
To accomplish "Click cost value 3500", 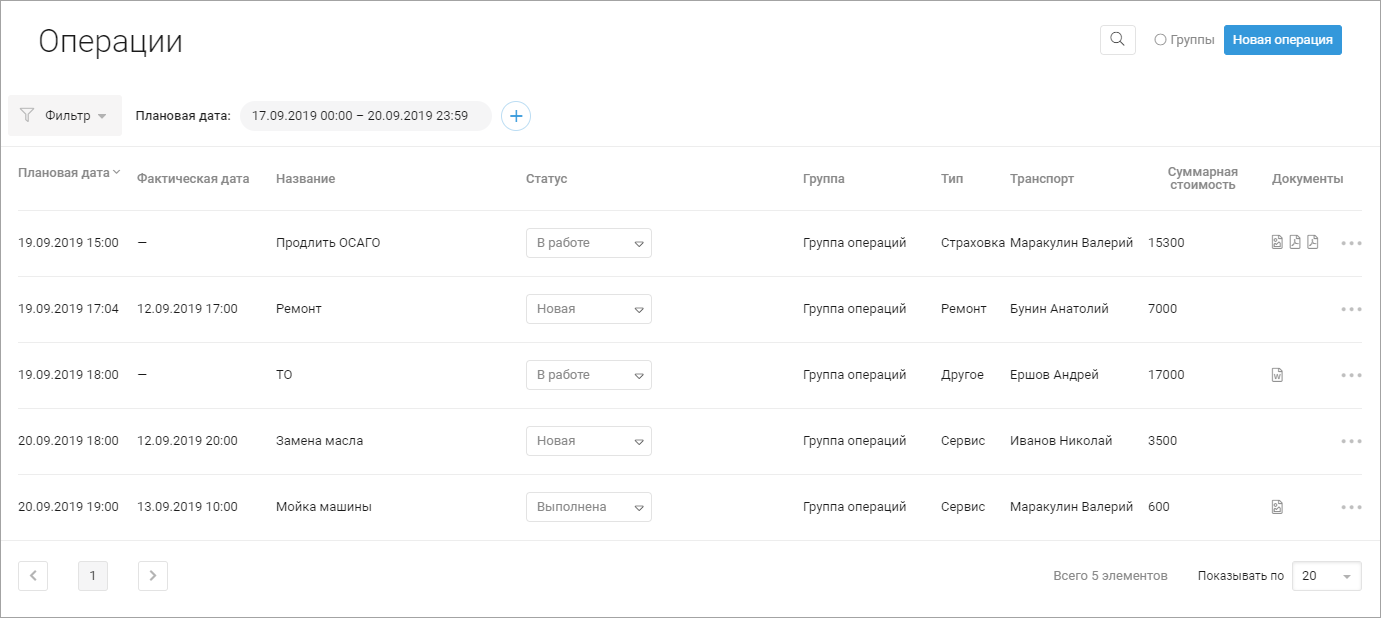I will 1163,441.
